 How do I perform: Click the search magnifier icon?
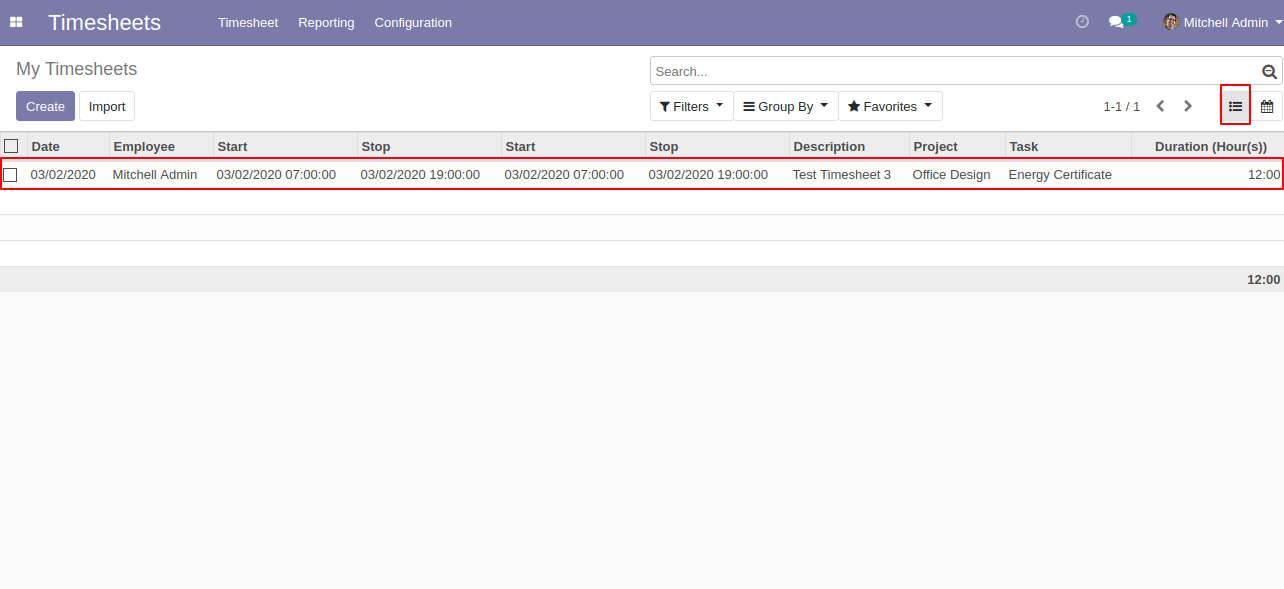(x=1269, y=72)
